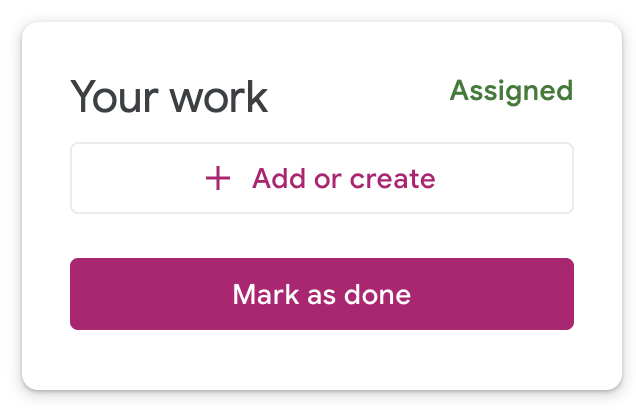Click the Mark as done button
Viewport: 636px width, 410px height.
[x=321, y=294]
